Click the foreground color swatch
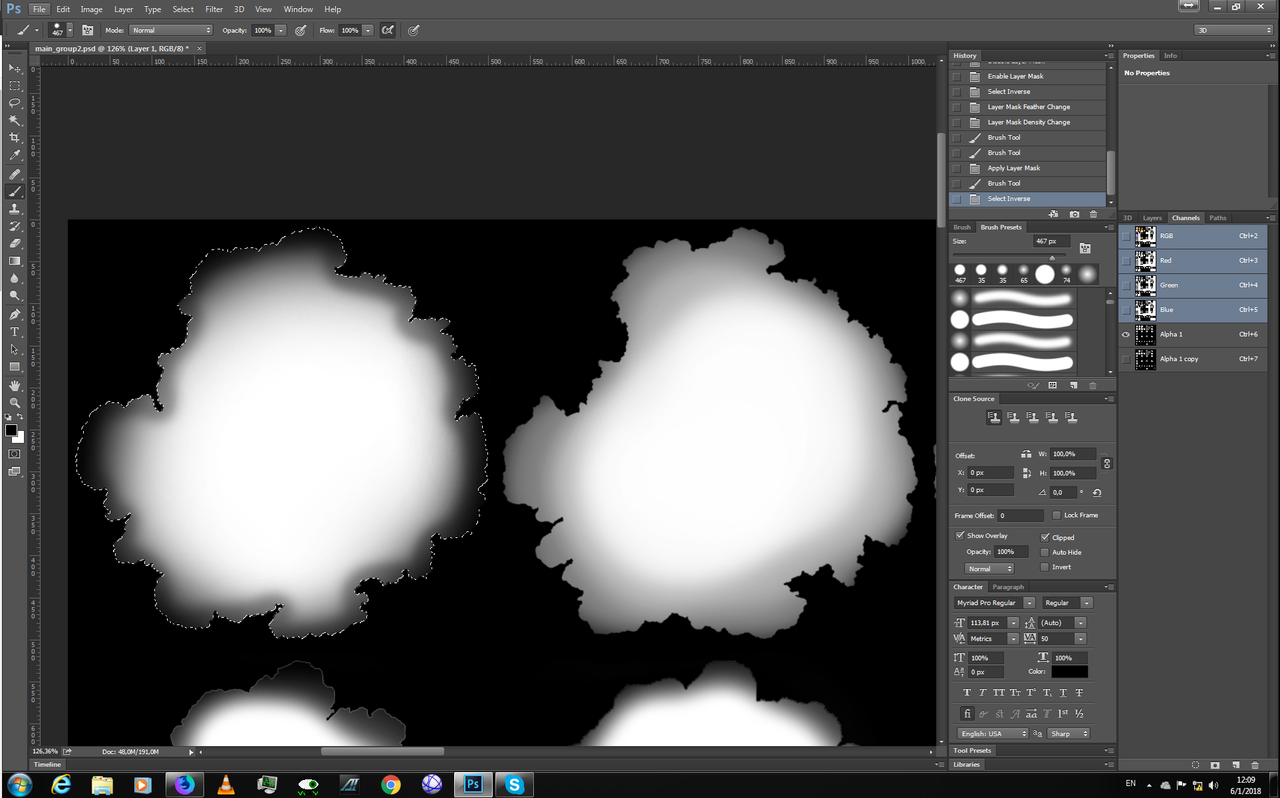The width and height of the screenshot is (1280, 798). point(11,431)
